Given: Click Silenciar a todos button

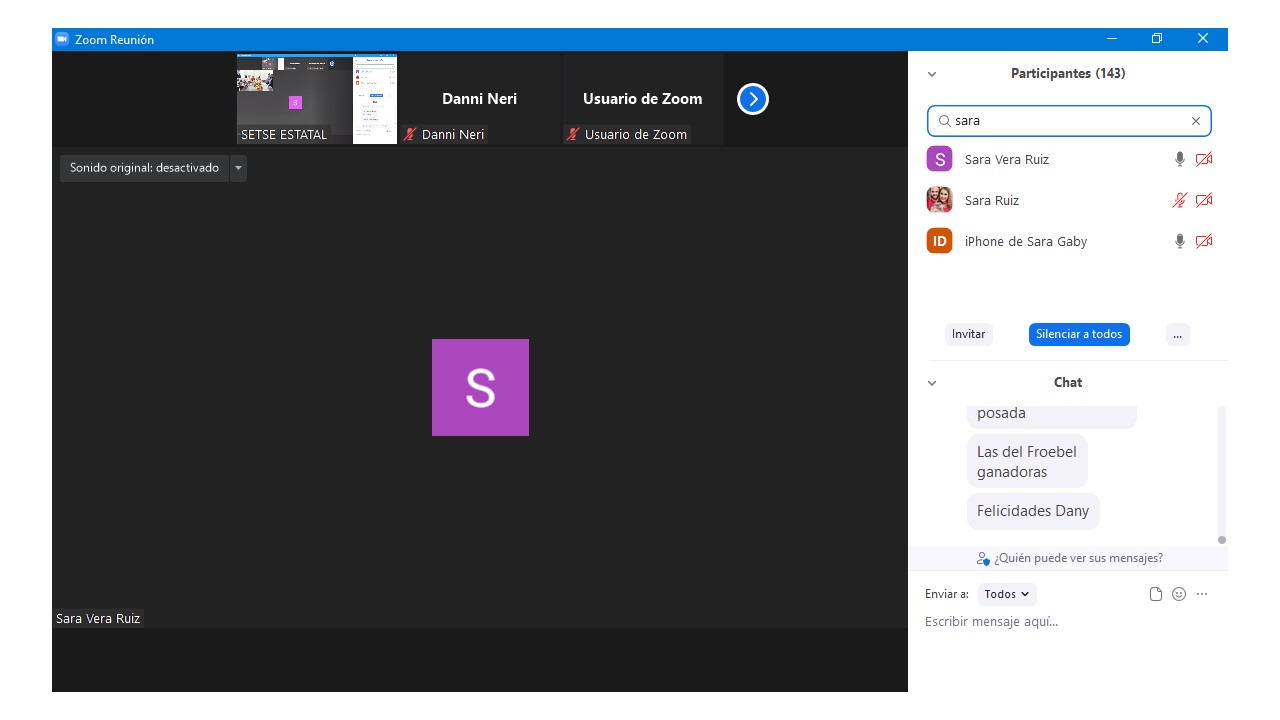Looking at the screenshot, I should [1079, 334].
